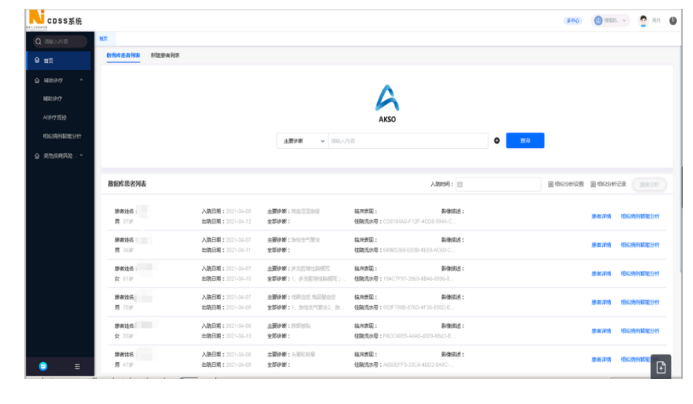Open the AI诊疗 sub-menu item

(54, 118)
